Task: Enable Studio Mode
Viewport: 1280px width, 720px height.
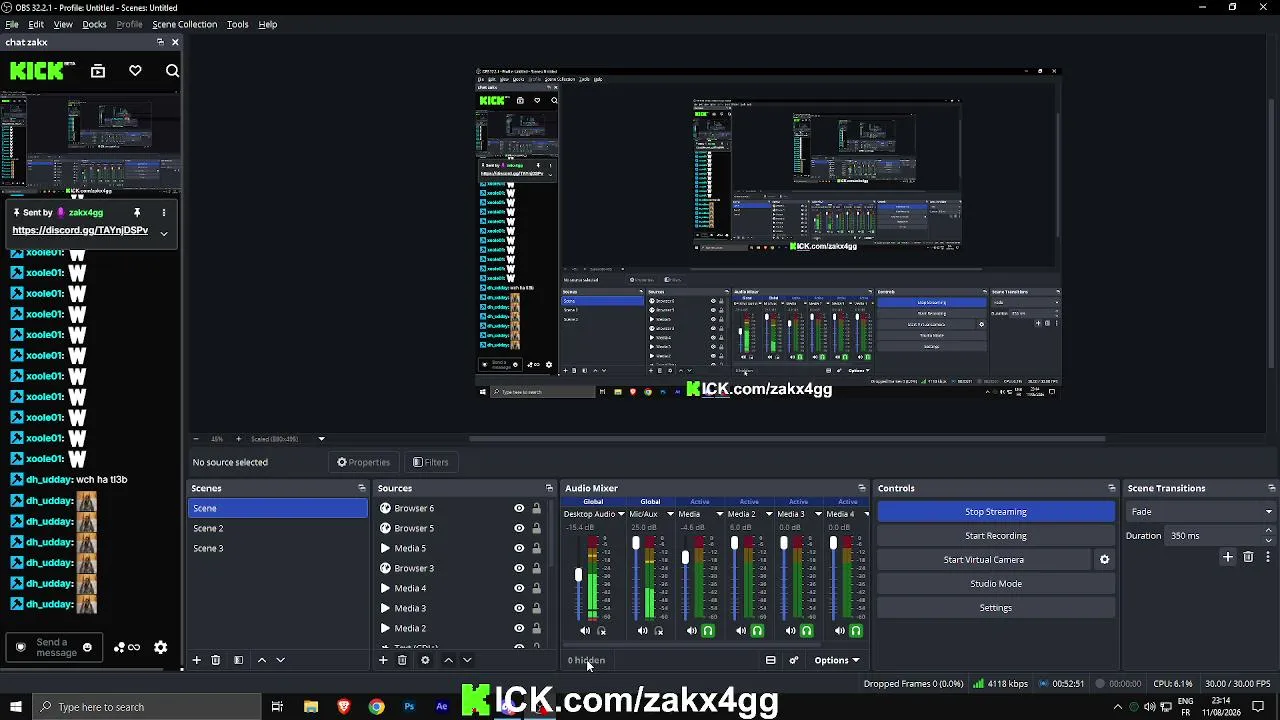Action: point(996,584)
